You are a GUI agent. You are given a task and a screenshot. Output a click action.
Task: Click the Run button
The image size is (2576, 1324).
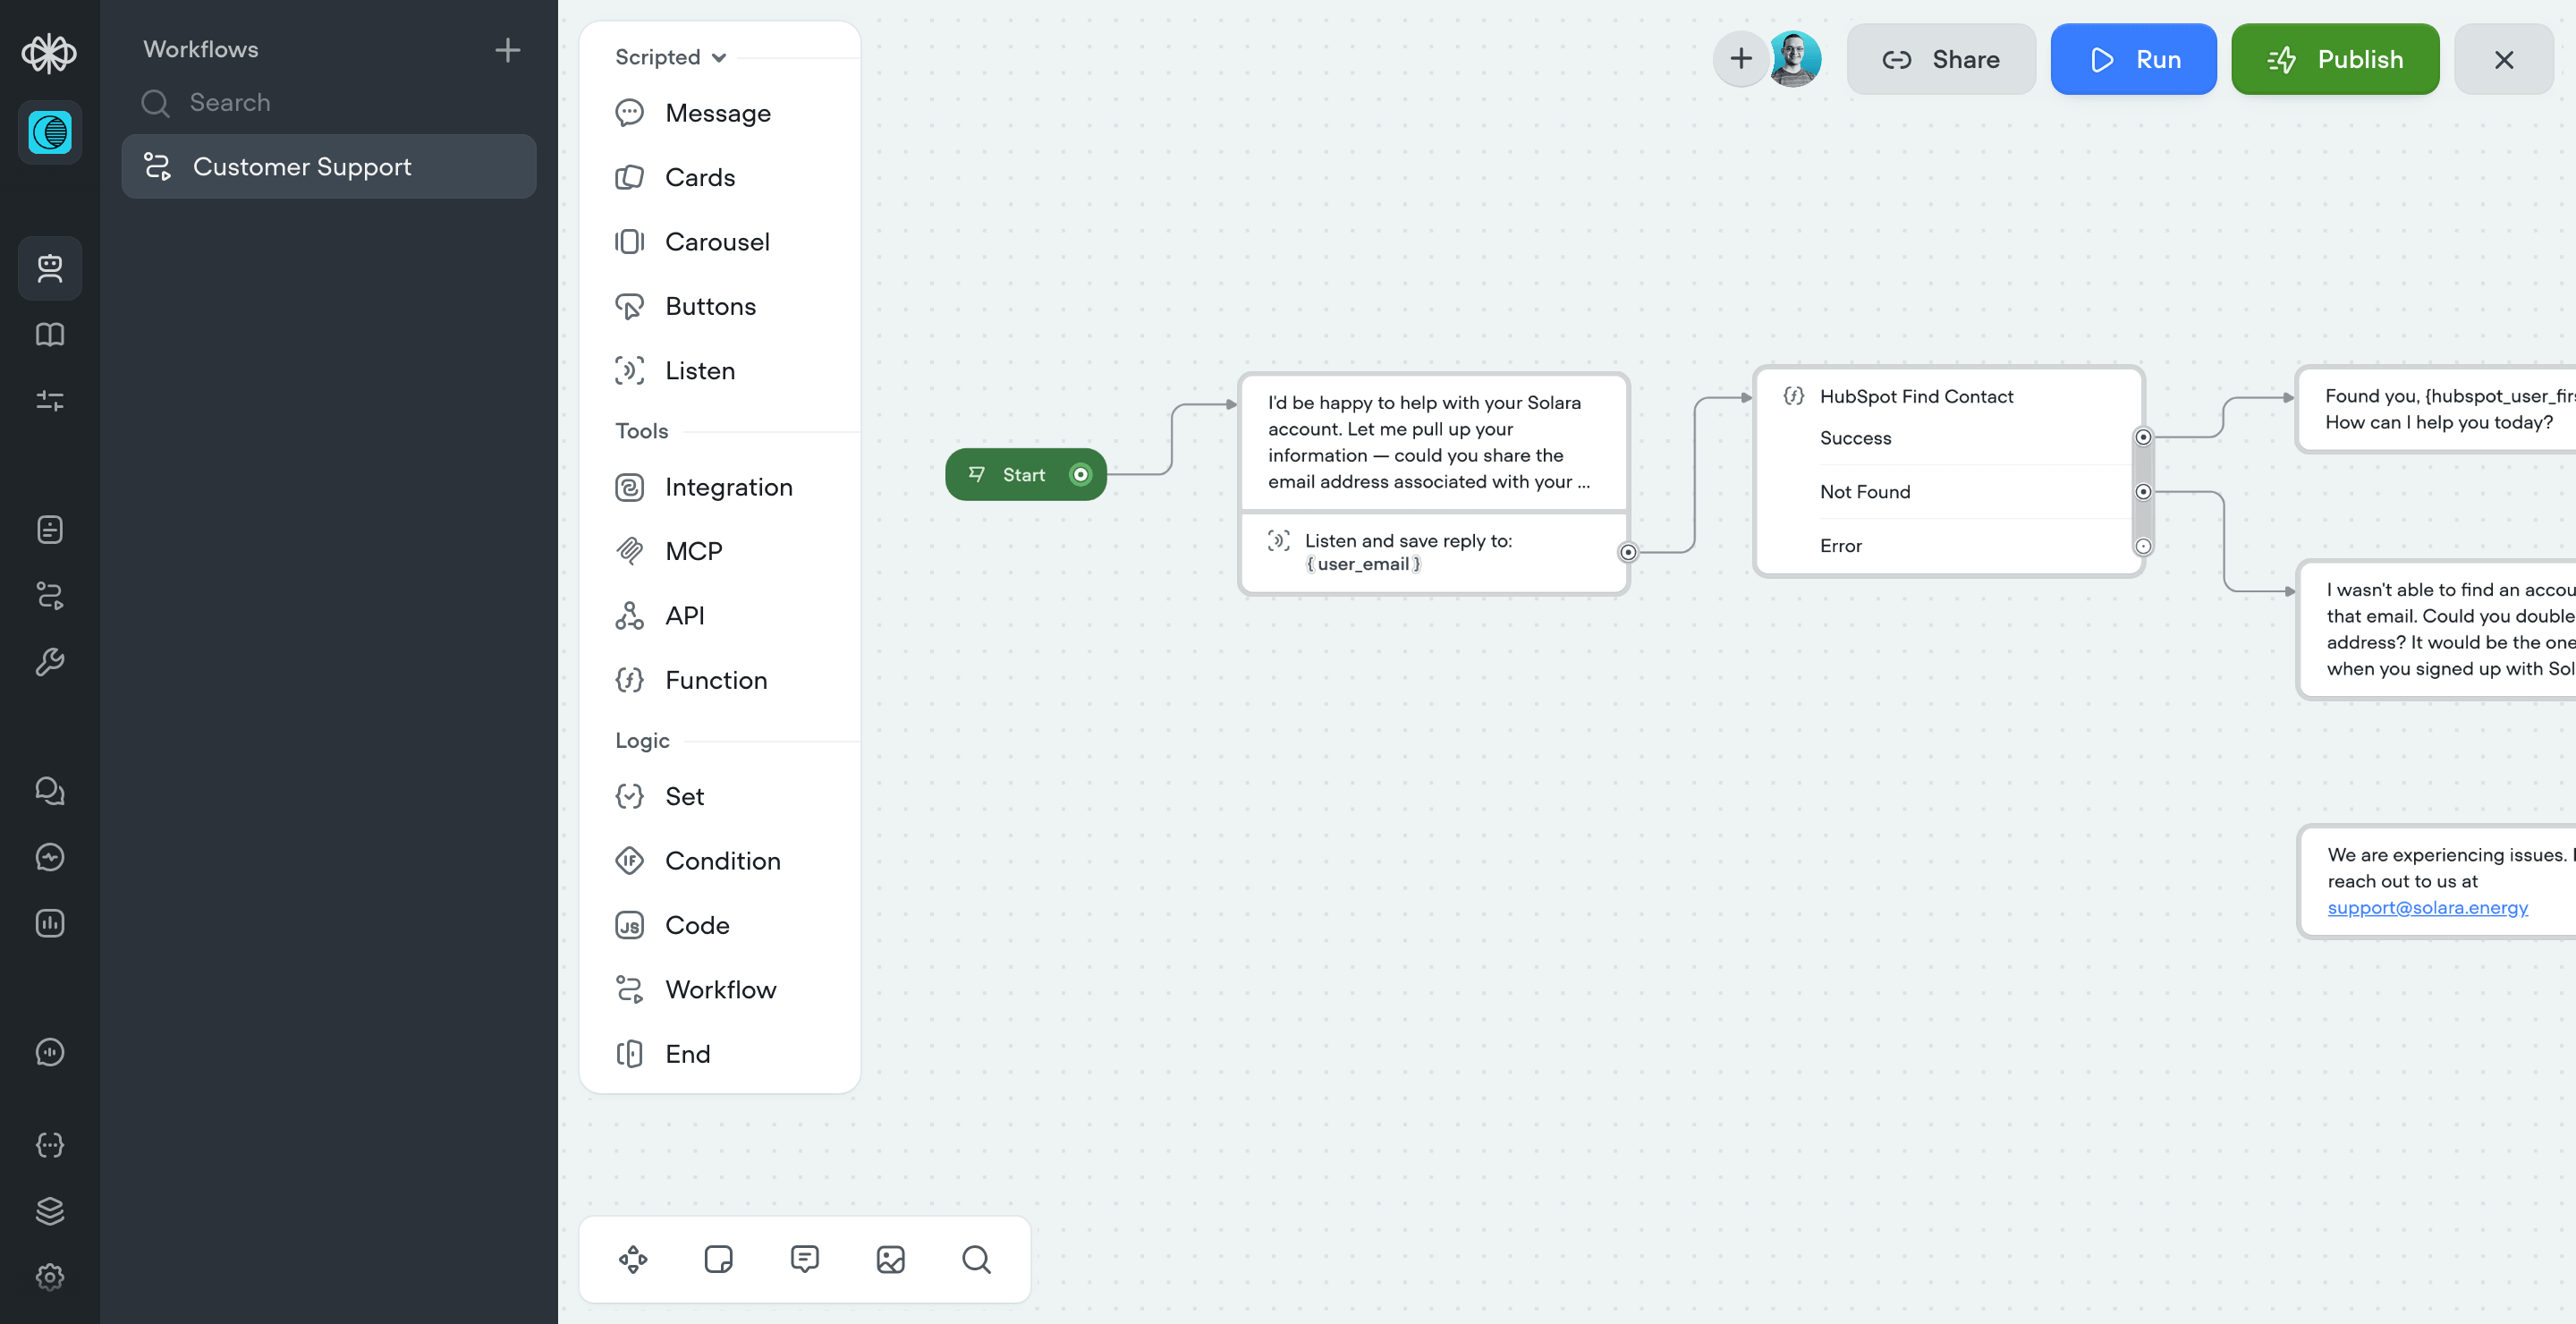coord(2133,59)
